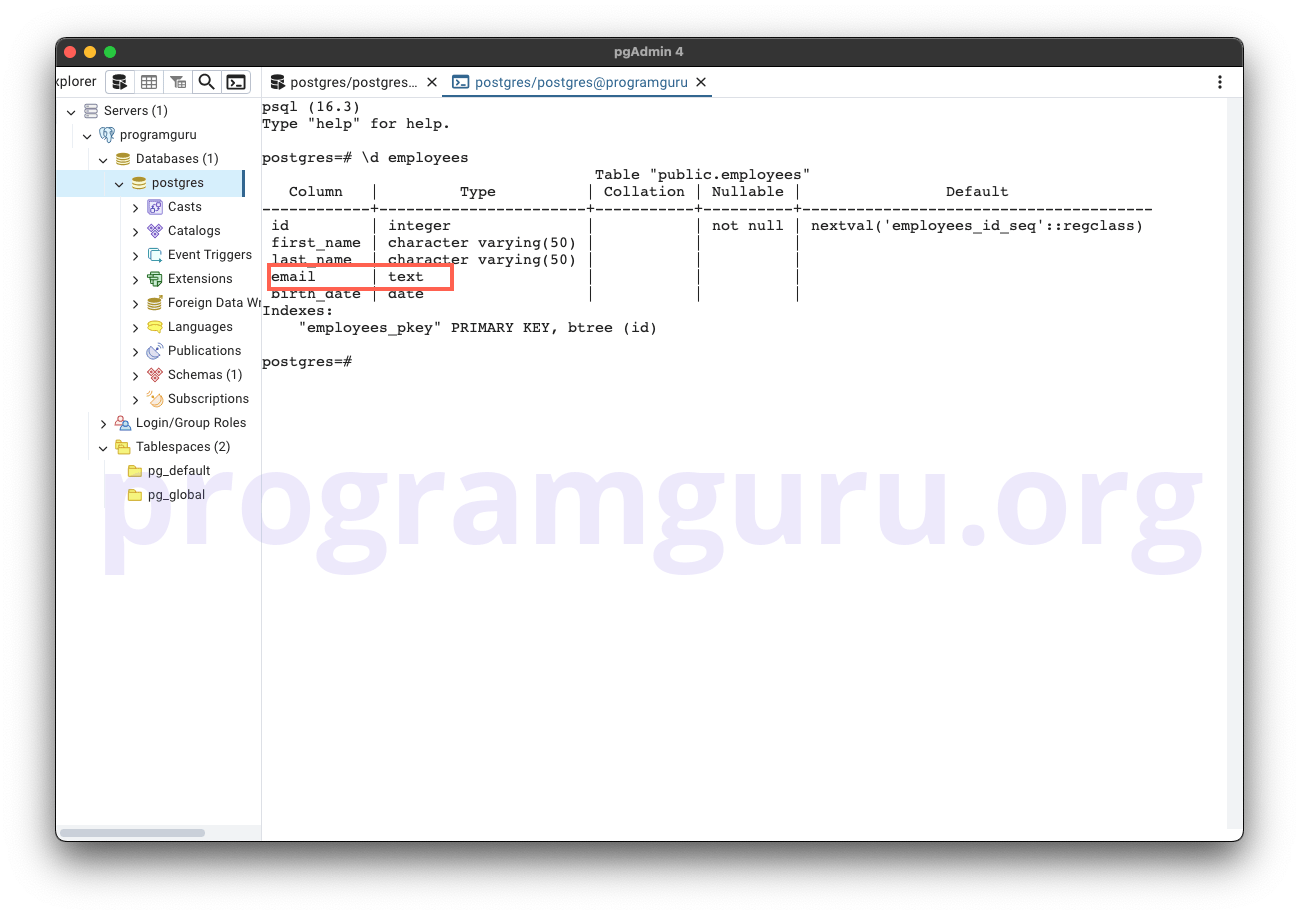Close the first postgres tab
The image size is (1299, 915).
[x=431, y=84]
